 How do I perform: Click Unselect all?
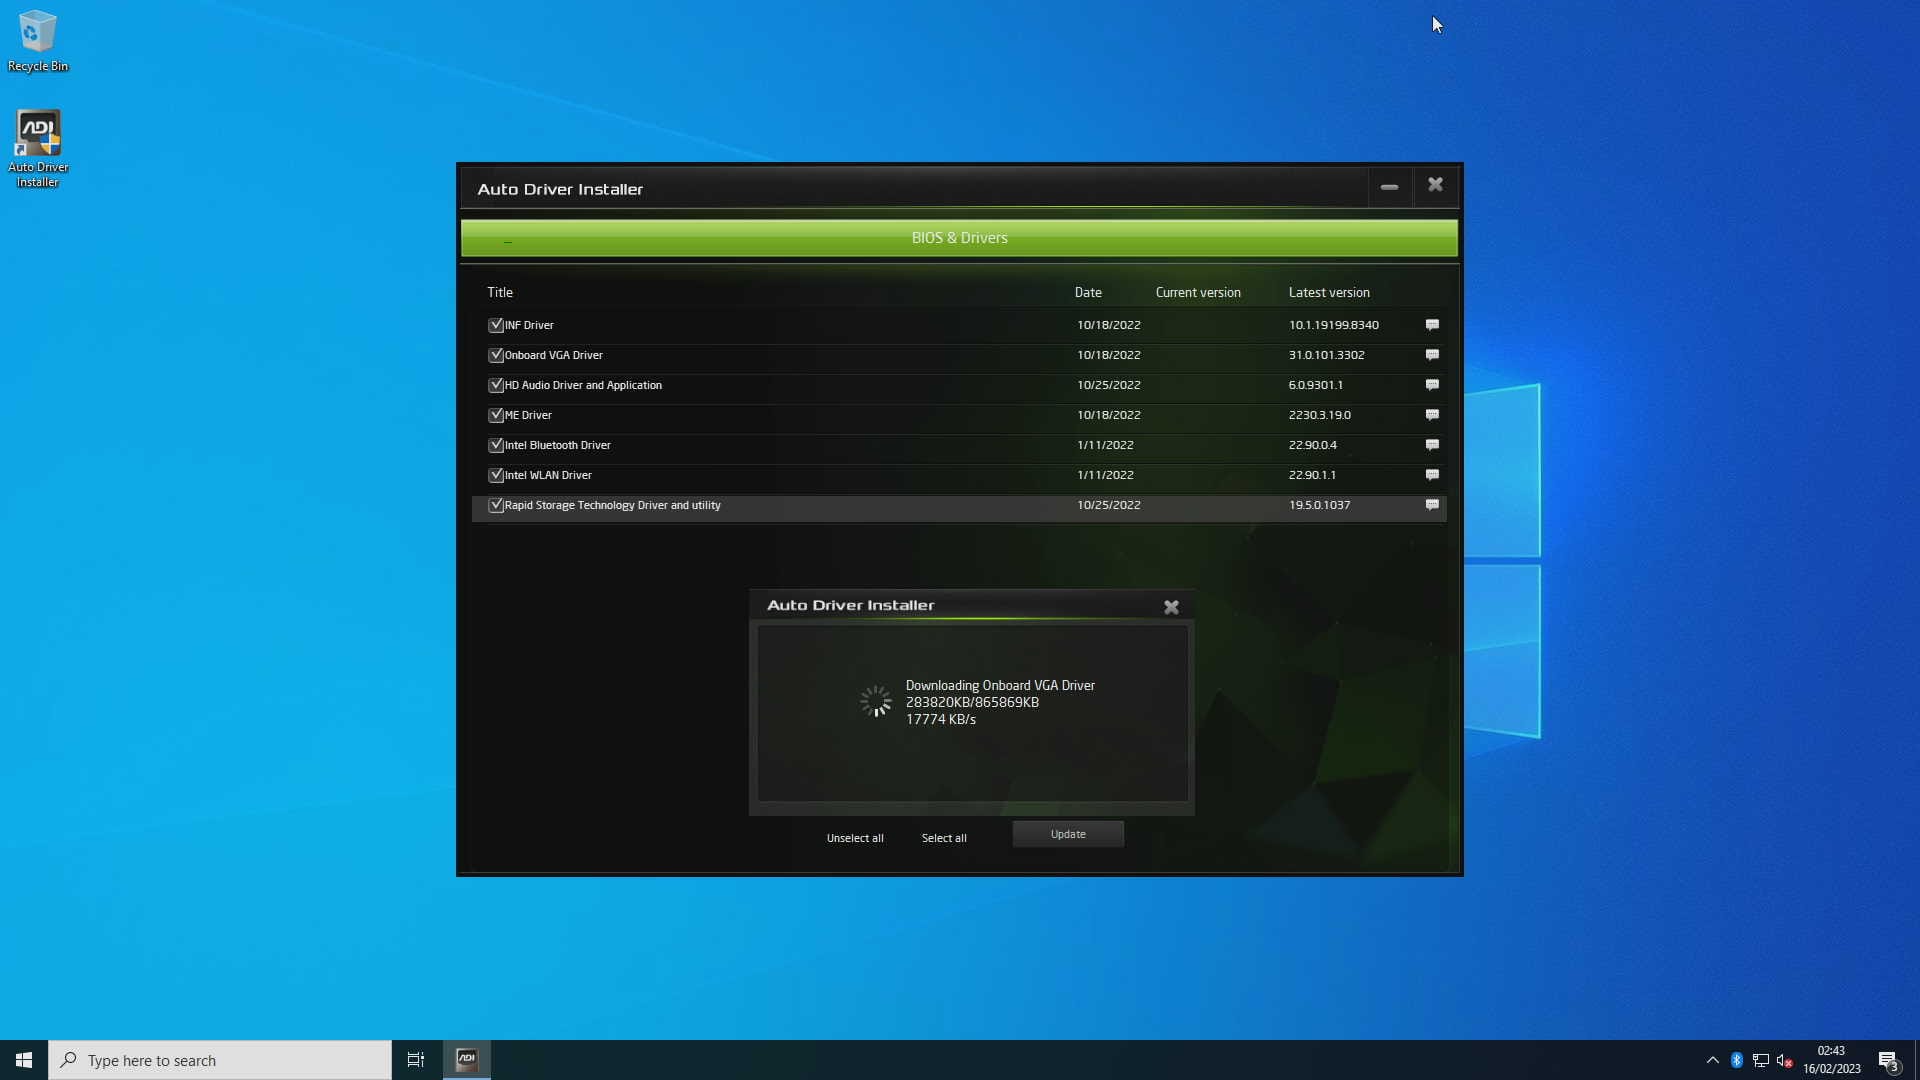point(855,838)
